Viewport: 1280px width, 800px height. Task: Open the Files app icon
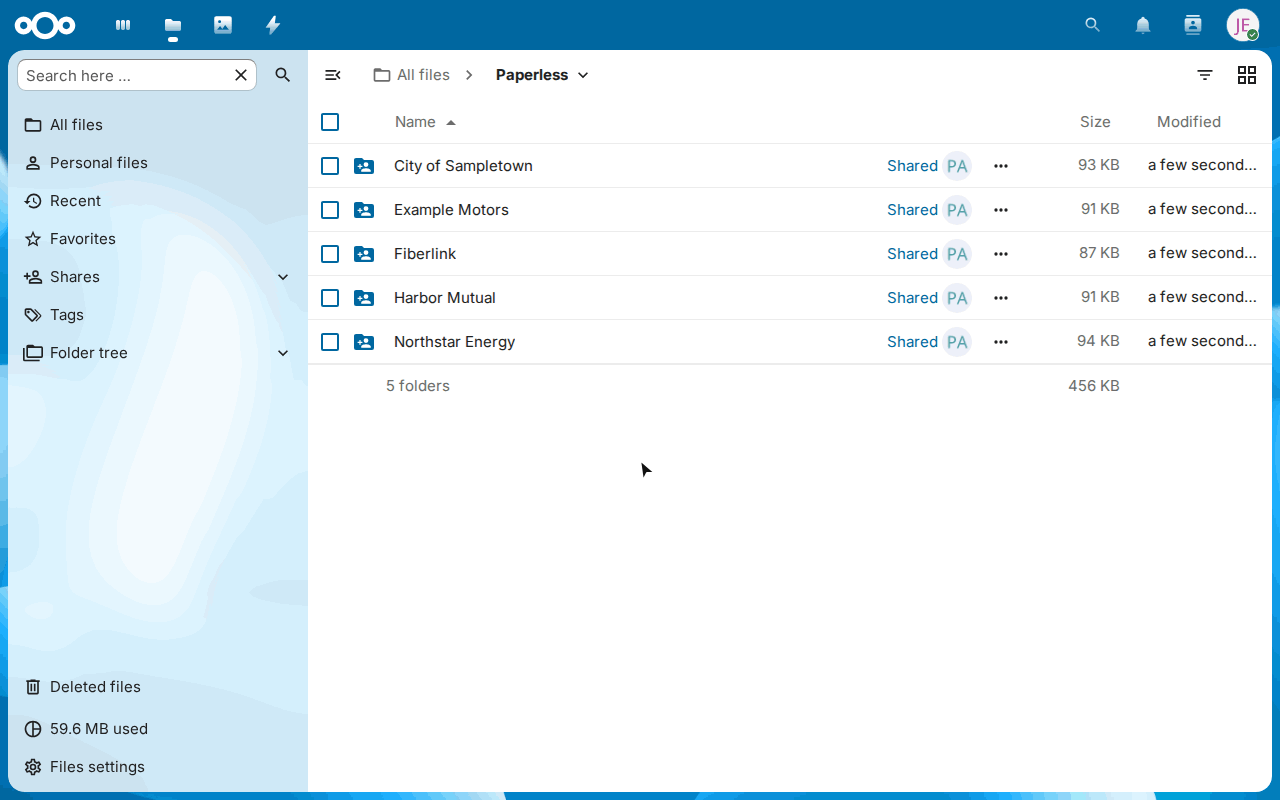(173, 25)
